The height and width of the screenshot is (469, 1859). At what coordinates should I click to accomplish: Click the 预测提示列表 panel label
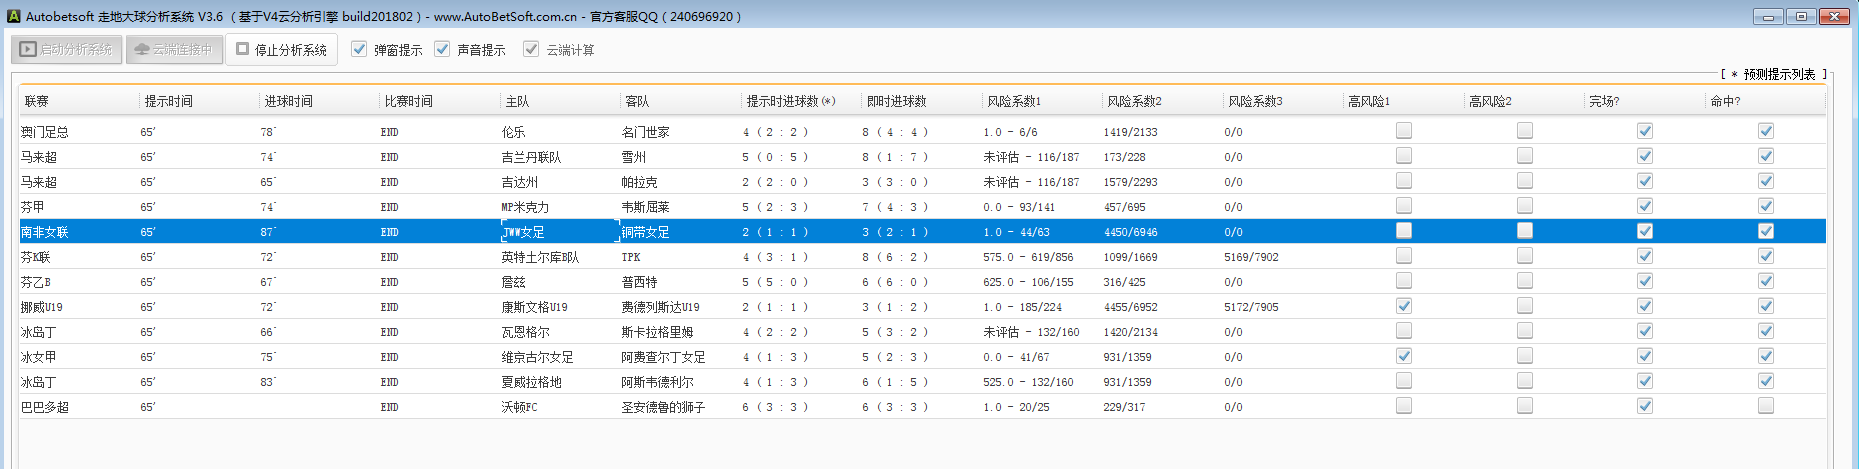click(1778, 74)
